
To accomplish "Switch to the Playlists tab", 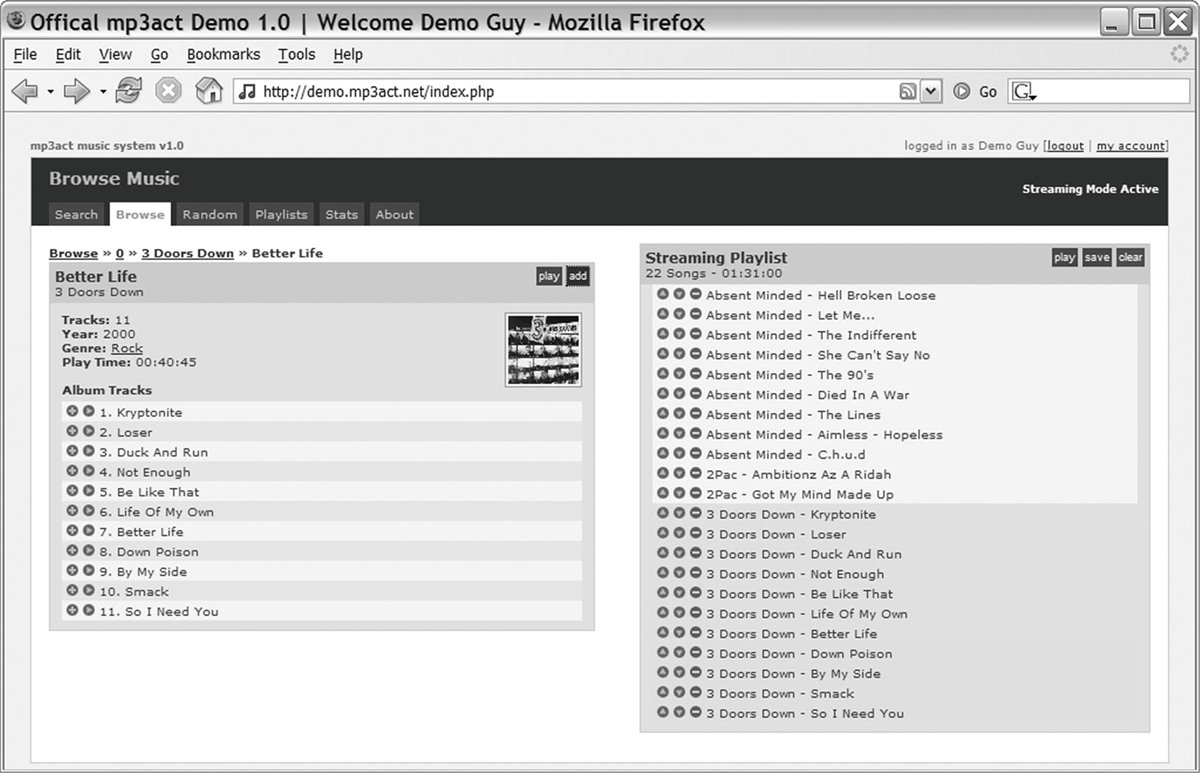I will click(x=281, y=214).
